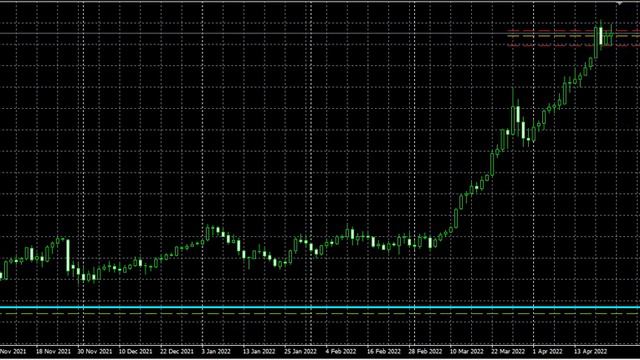Click the chart shift triangle marker
The image size is (640, 360).
tap(620, 4)
